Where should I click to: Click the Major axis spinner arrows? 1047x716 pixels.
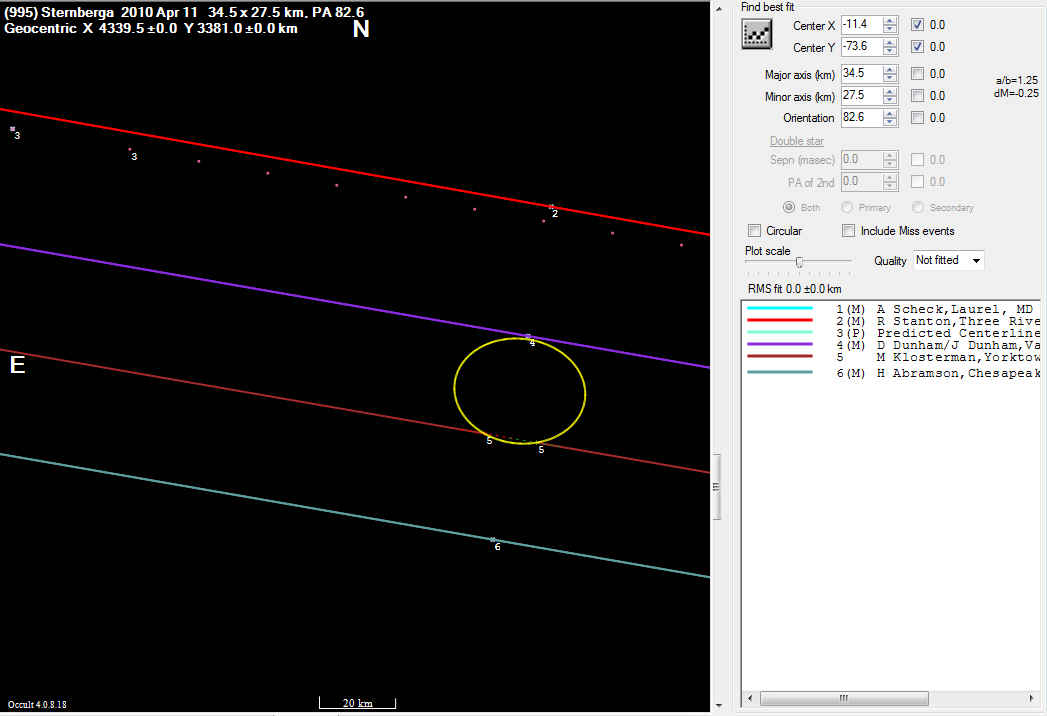[x=889, y=73]
